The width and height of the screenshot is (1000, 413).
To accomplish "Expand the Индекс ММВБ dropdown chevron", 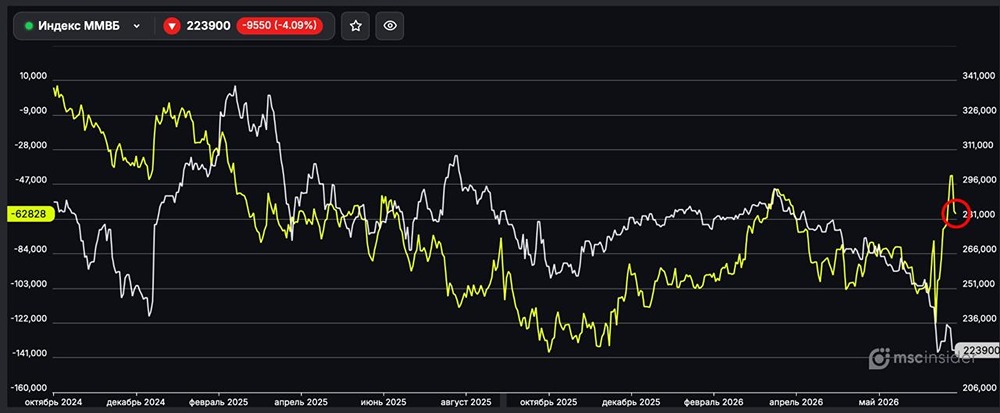I will (136, 26).
